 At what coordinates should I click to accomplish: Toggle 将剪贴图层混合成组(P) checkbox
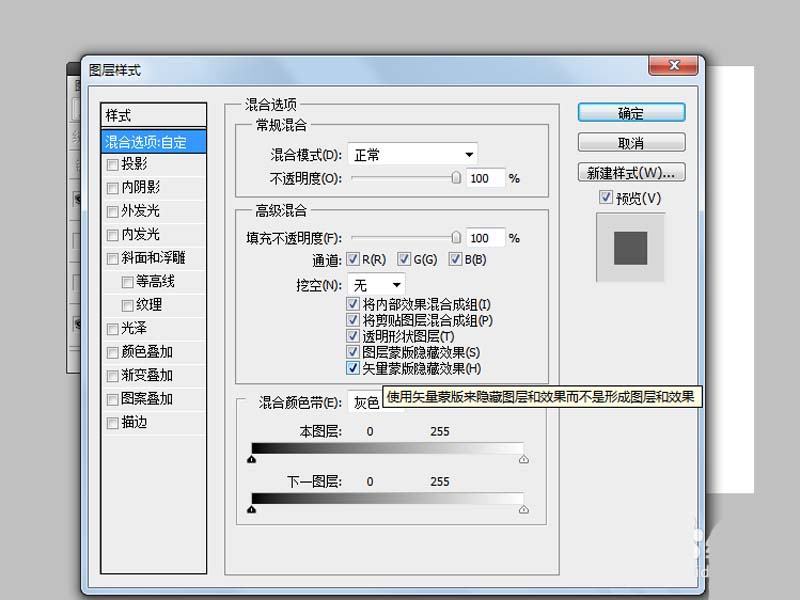pyautogui.click(x=353, y=320)
